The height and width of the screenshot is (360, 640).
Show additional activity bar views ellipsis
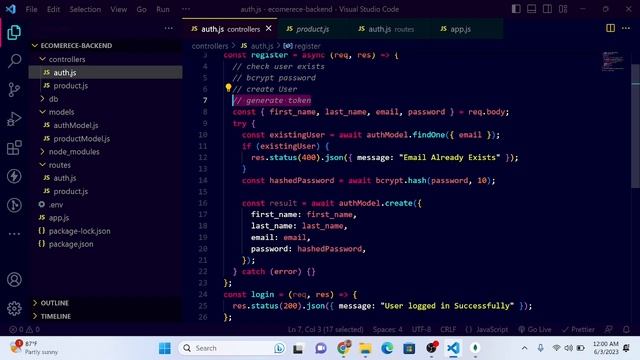pos(14,234)
